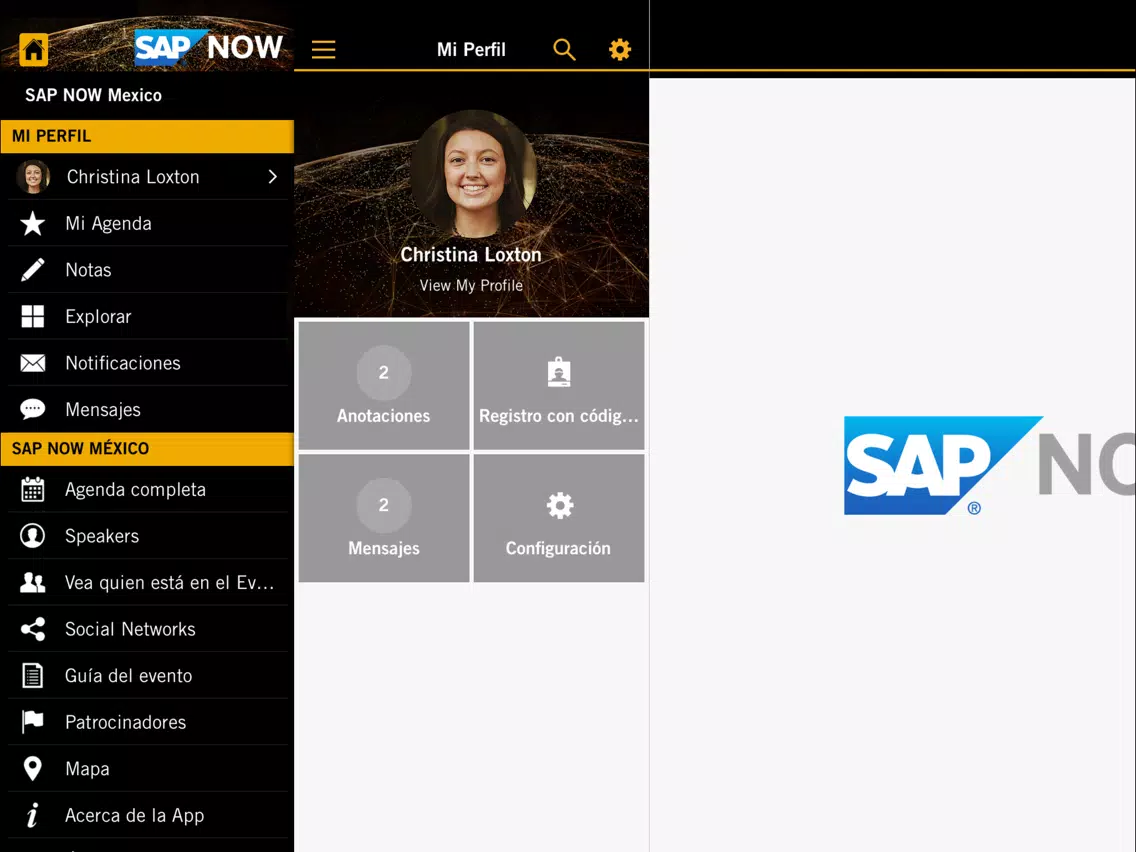
Task: Open the Mensajes speech bubble icon in sidebar
Action: [x=33, y=409]
